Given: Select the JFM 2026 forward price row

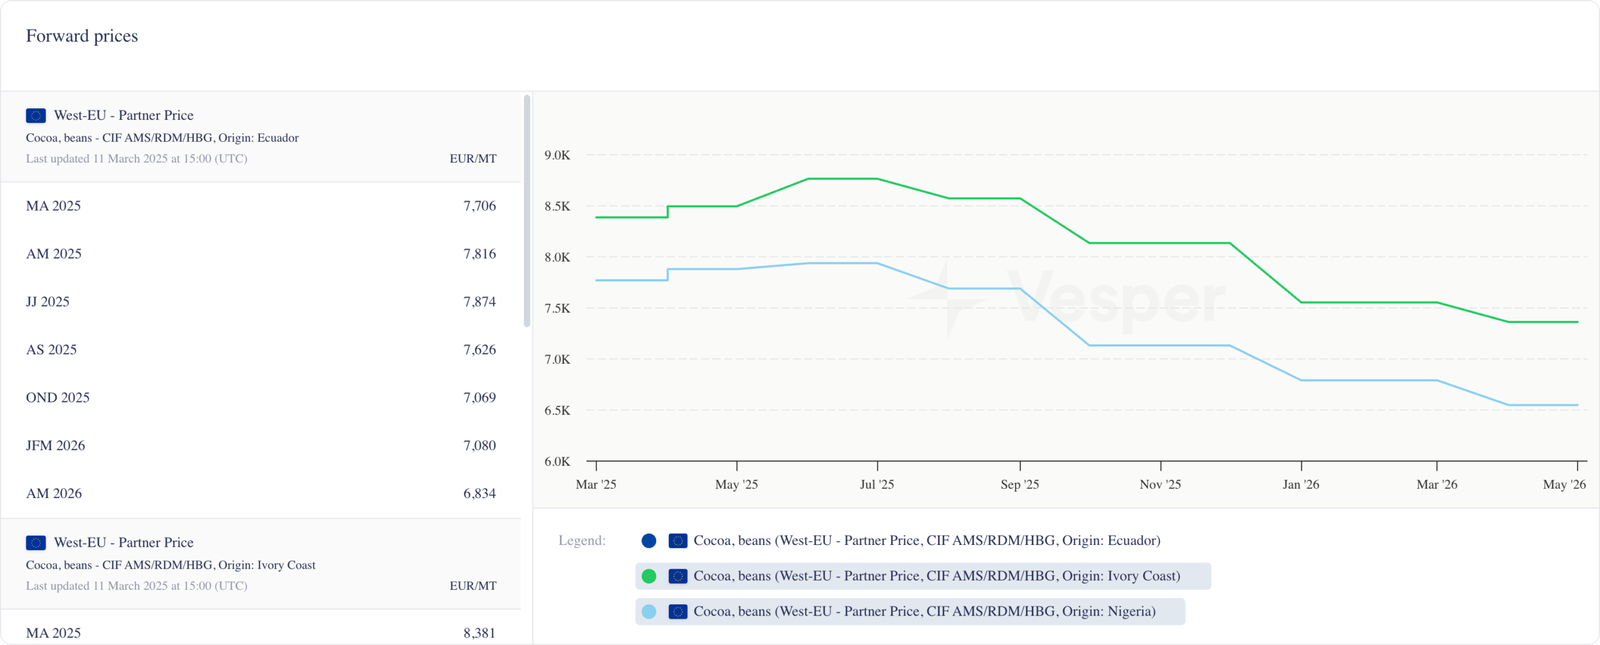Looking at the screenshot, I should [260, 446].
